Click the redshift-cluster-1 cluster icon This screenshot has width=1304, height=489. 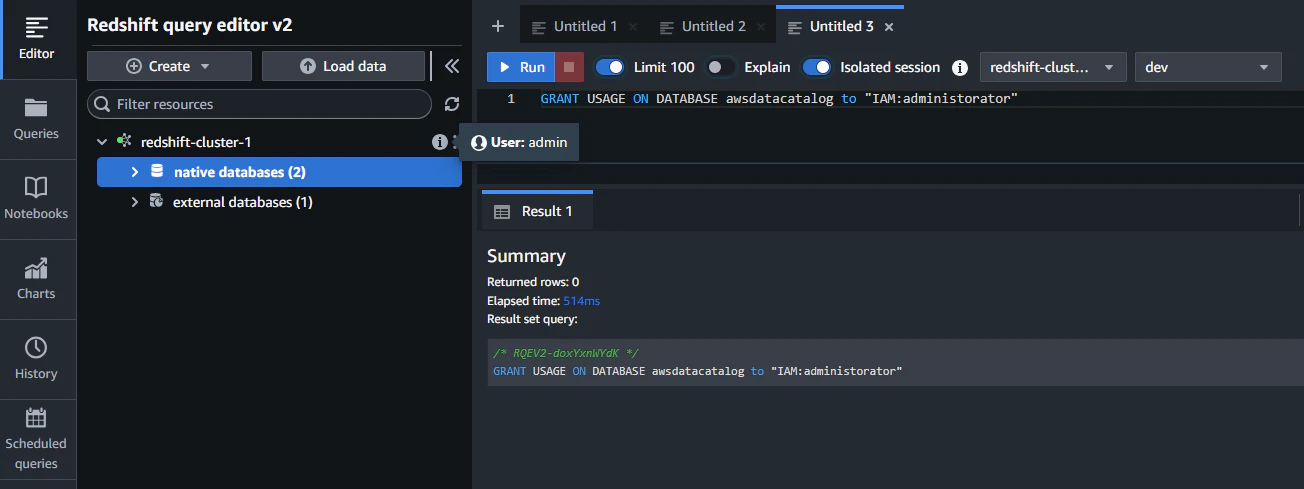pos(124,142)
